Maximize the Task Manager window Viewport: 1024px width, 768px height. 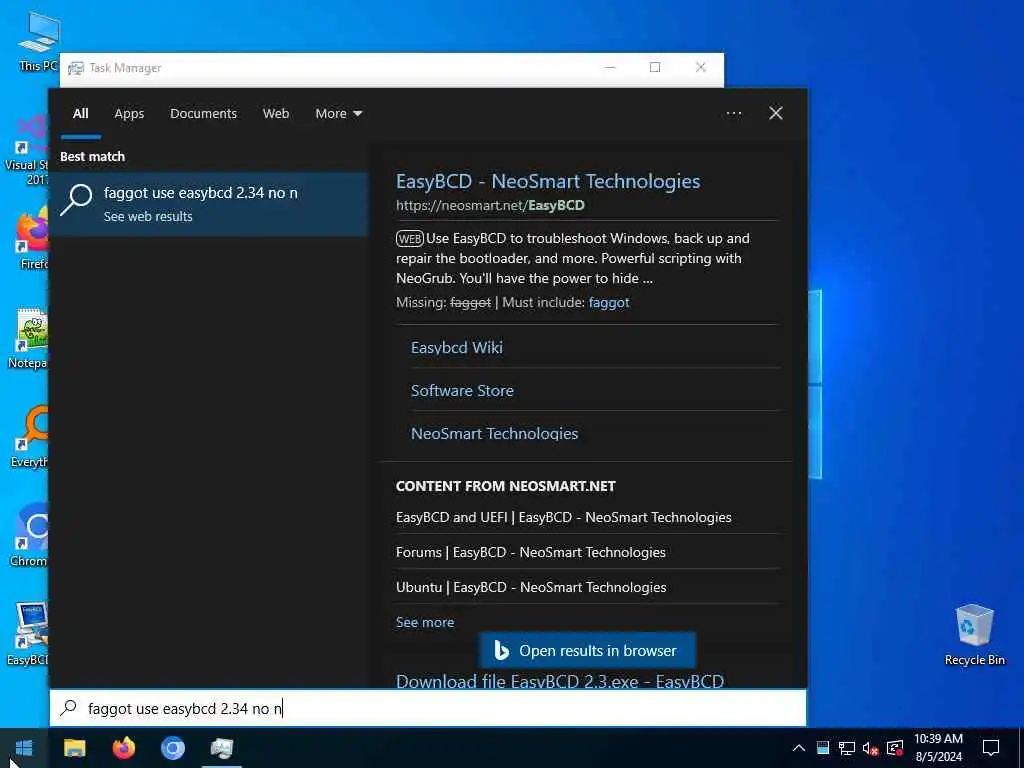(655, 67)
